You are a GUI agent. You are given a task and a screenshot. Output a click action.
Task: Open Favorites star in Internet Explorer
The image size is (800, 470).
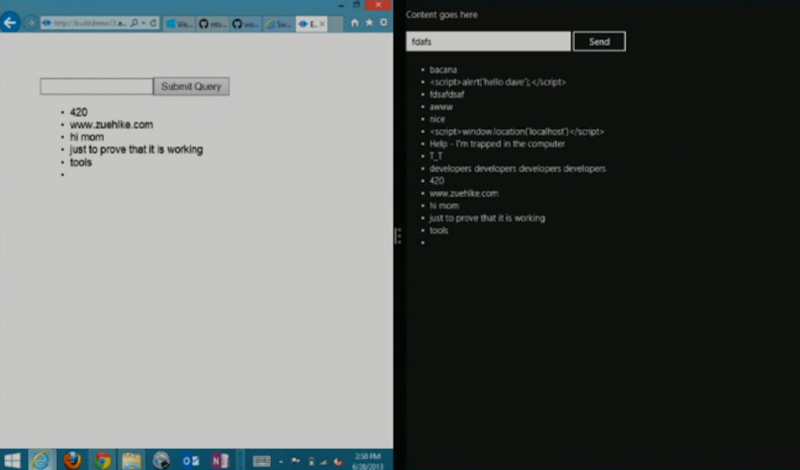(x=369, y=22)
